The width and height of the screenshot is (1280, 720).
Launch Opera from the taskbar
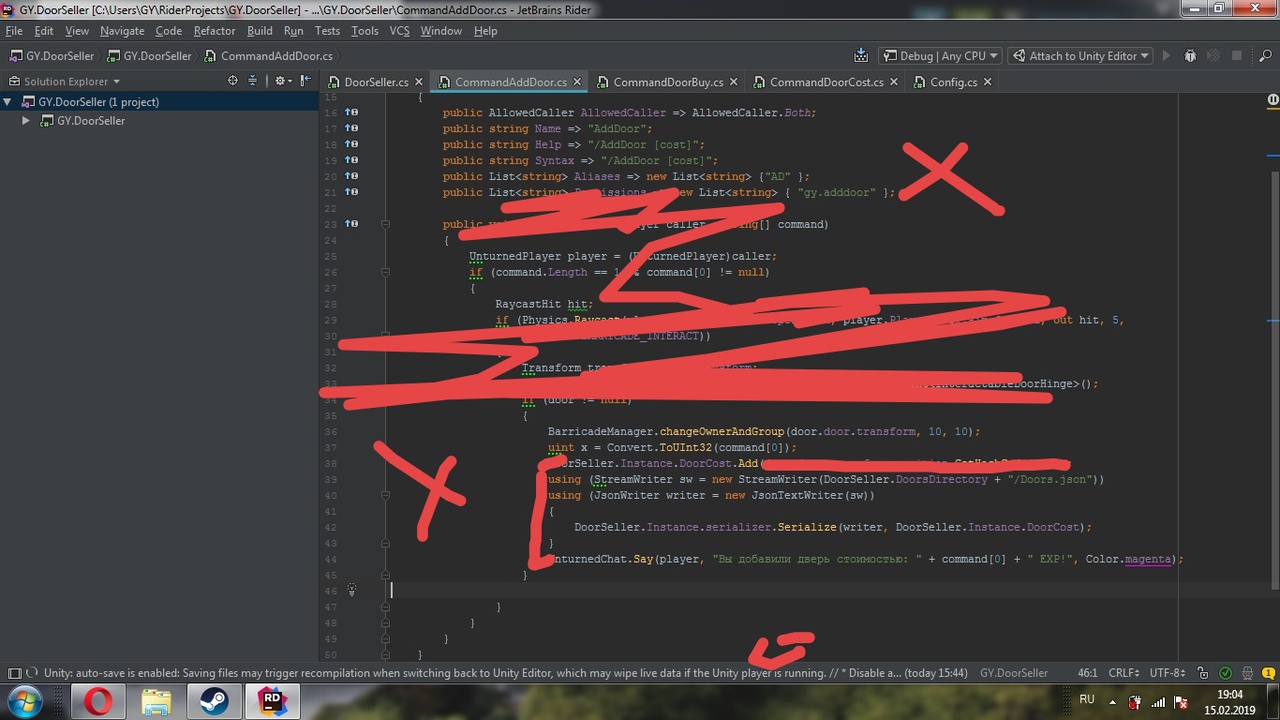coord(98,702)
